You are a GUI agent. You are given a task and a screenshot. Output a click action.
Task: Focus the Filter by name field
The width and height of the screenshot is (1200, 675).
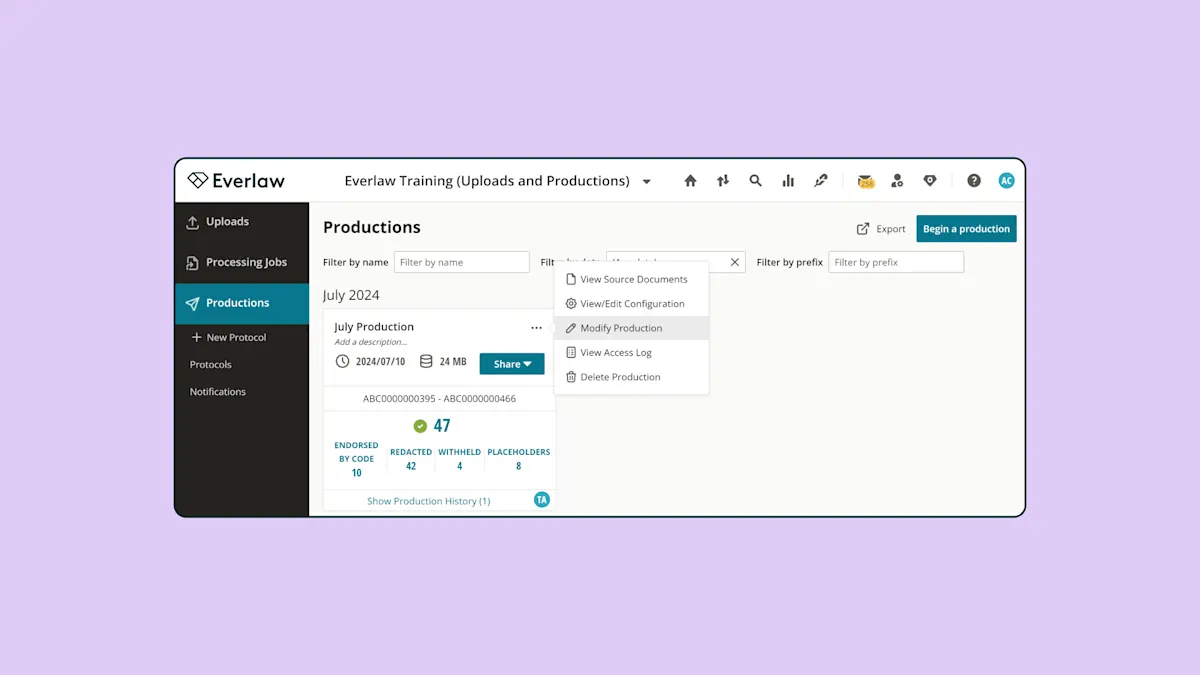462,262
